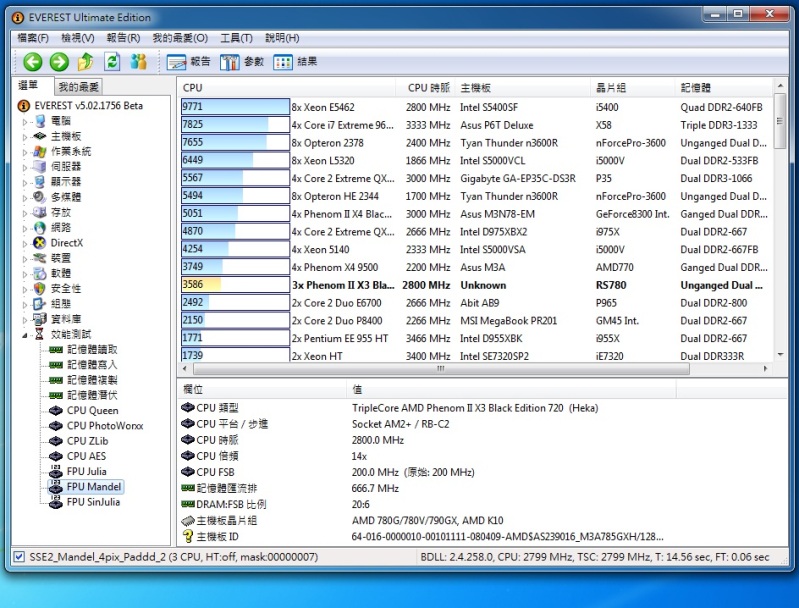The image size is (799, 608).
Task: Open the CPU PhotoWorxx benchmark
Action: coord(105,426)
